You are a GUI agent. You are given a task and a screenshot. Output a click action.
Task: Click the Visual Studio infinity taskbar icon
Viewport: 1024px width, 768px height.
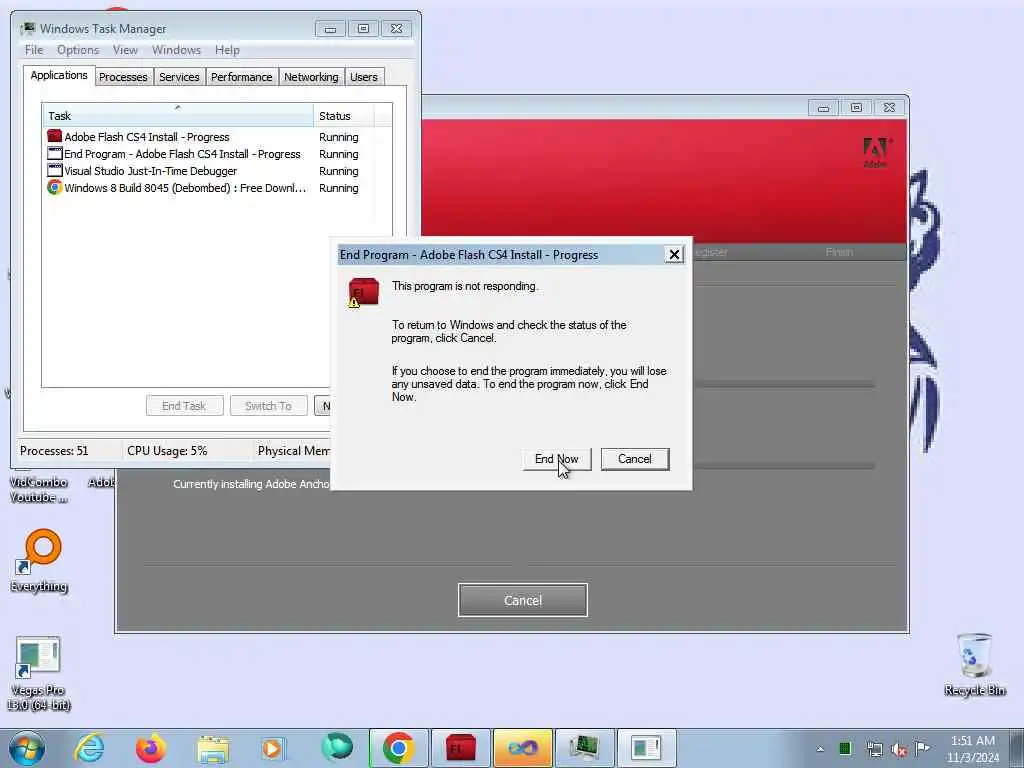coord(522,748)
